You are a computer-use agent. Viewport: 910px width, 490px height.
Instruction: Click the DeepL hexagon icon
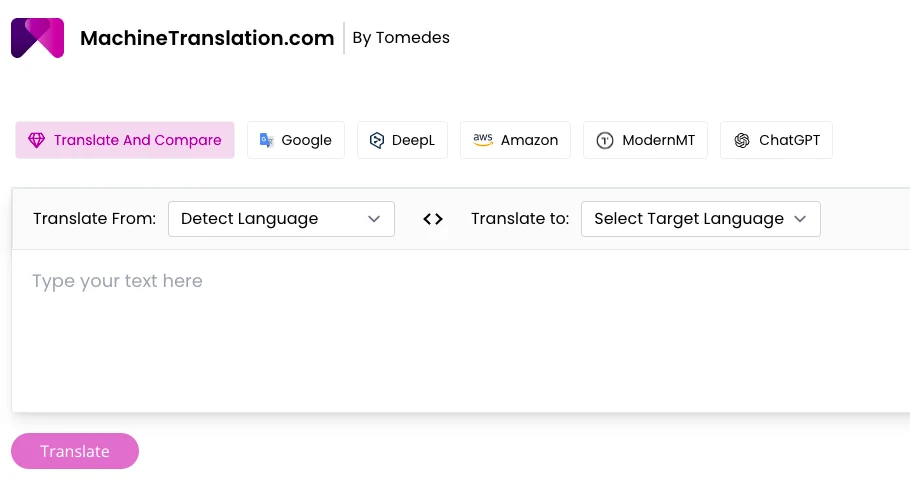coord(377,140)
